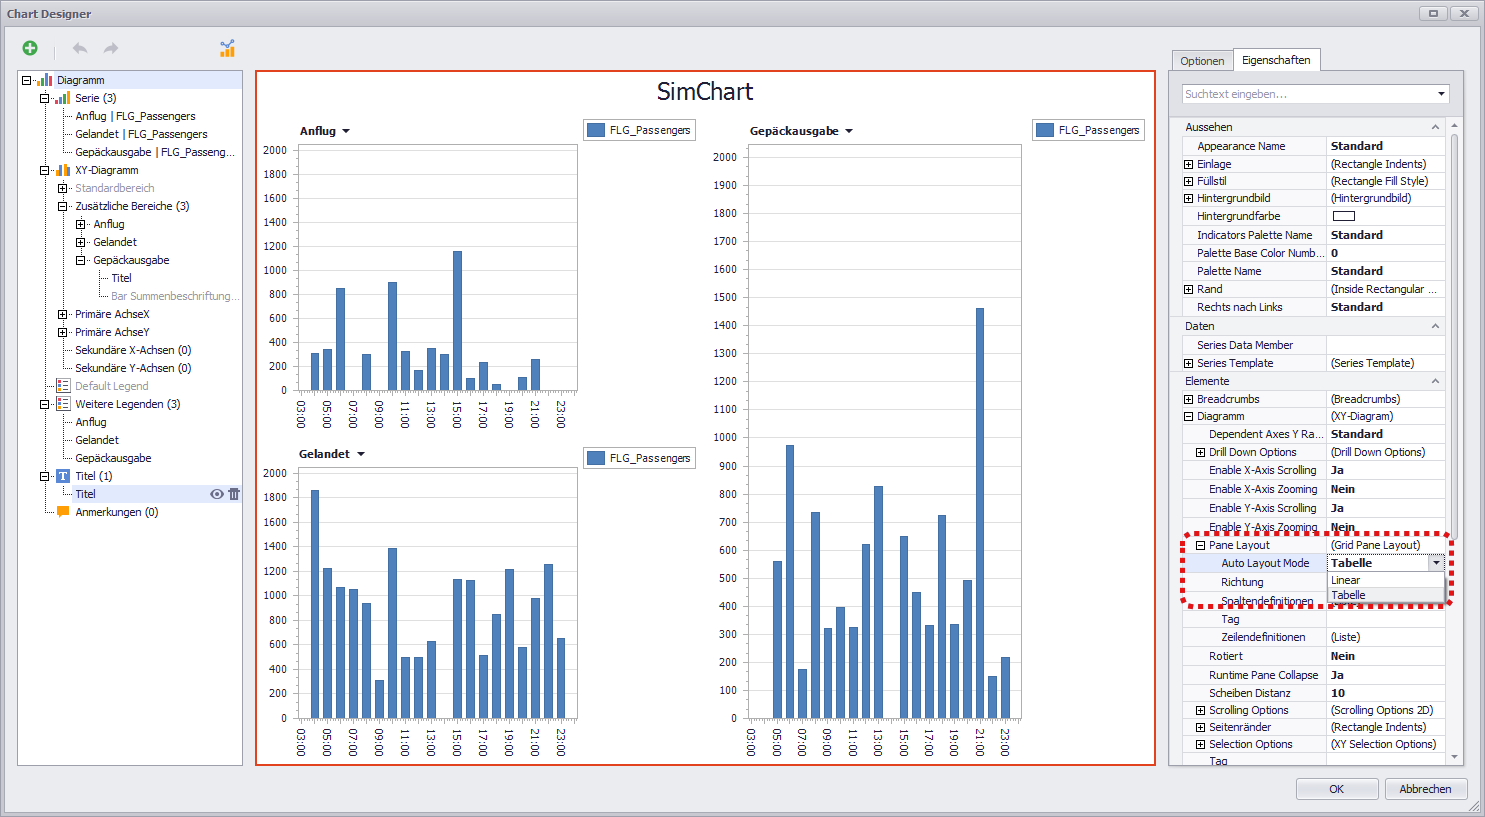Click the OK button
The height and width of the screenshot is (817, 1485).
point(1337,789)
